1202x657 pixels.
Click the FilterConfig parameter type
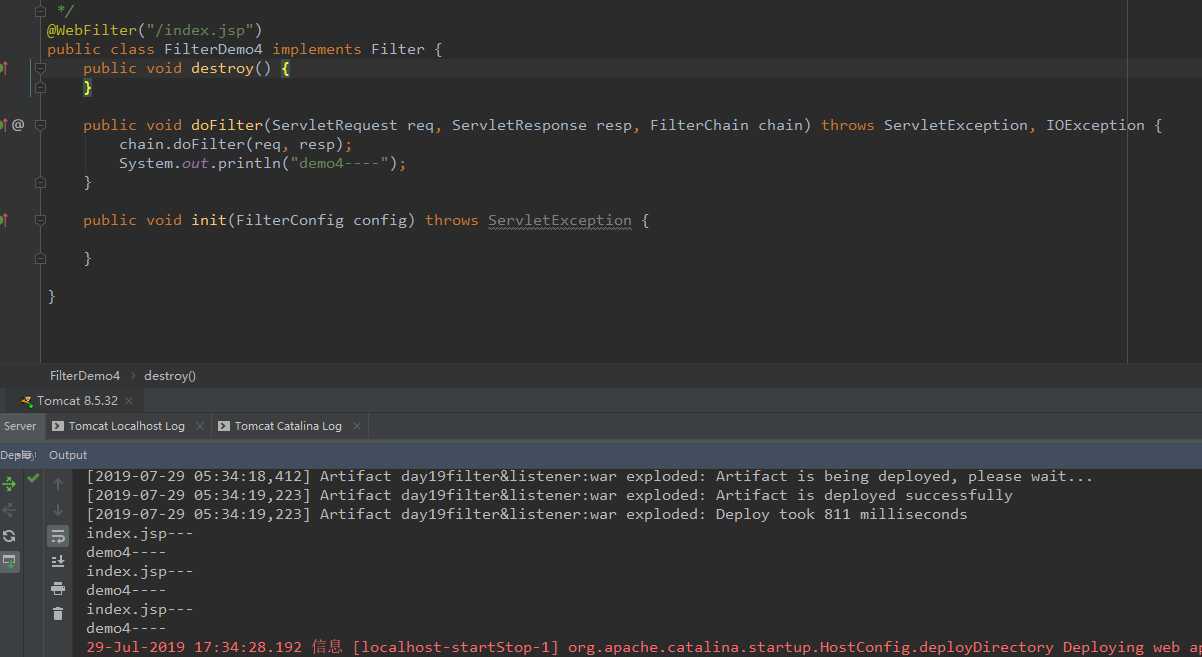[290, 220]
